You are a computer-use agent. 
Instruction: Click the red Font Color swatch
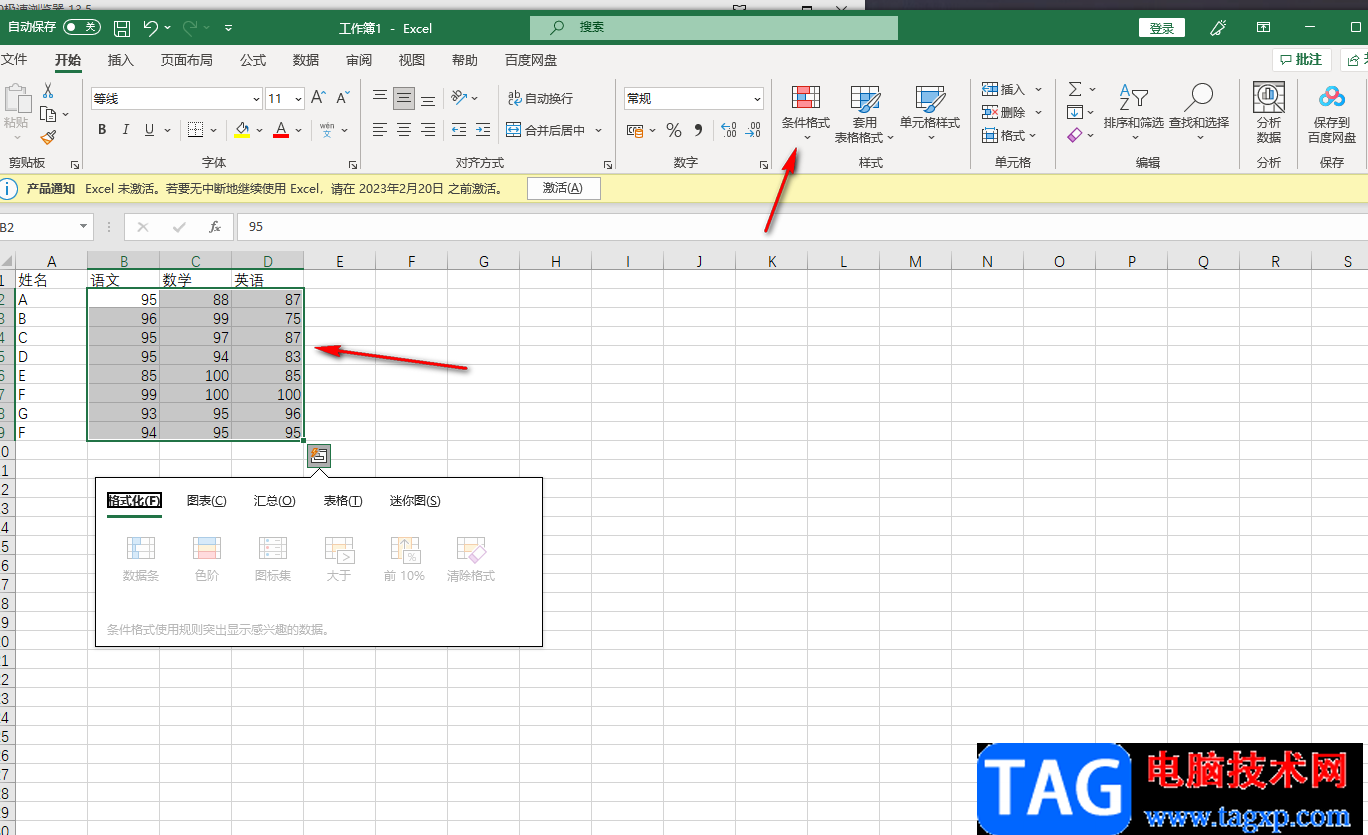[281, 130]
